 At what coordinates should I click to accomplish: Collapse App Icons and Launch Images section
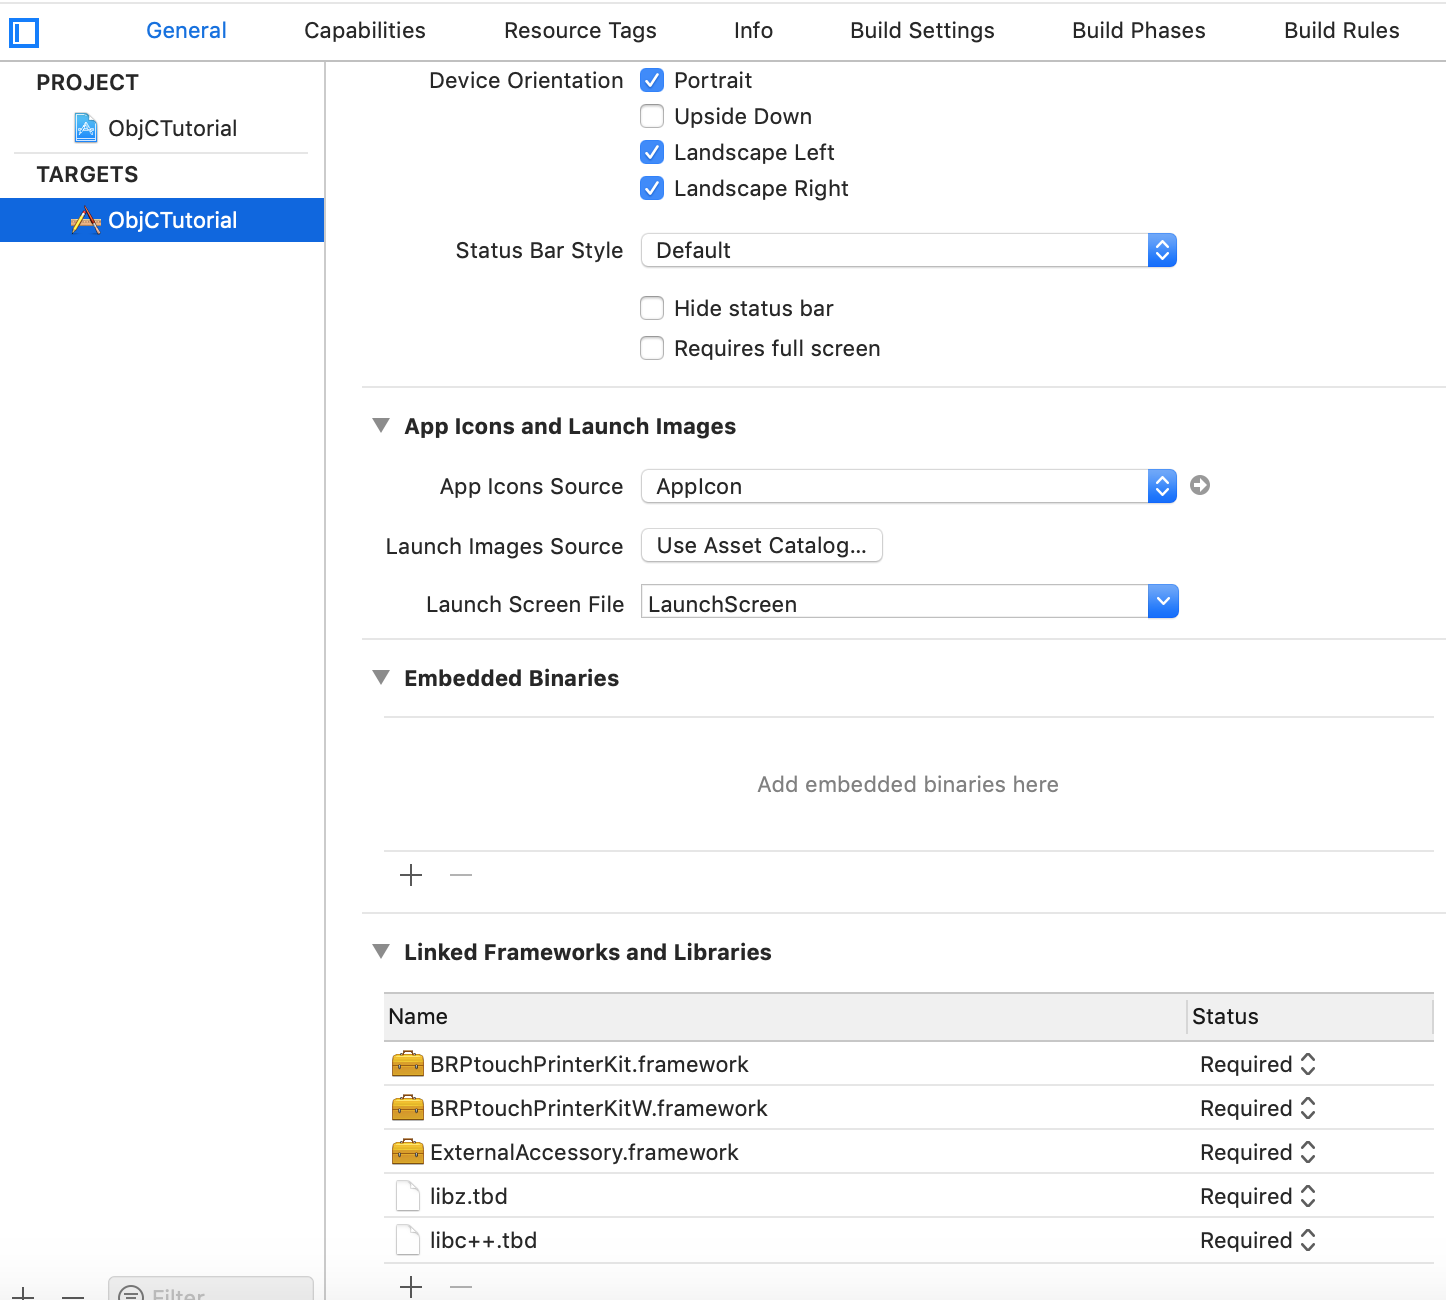click(x=381, y=426)
